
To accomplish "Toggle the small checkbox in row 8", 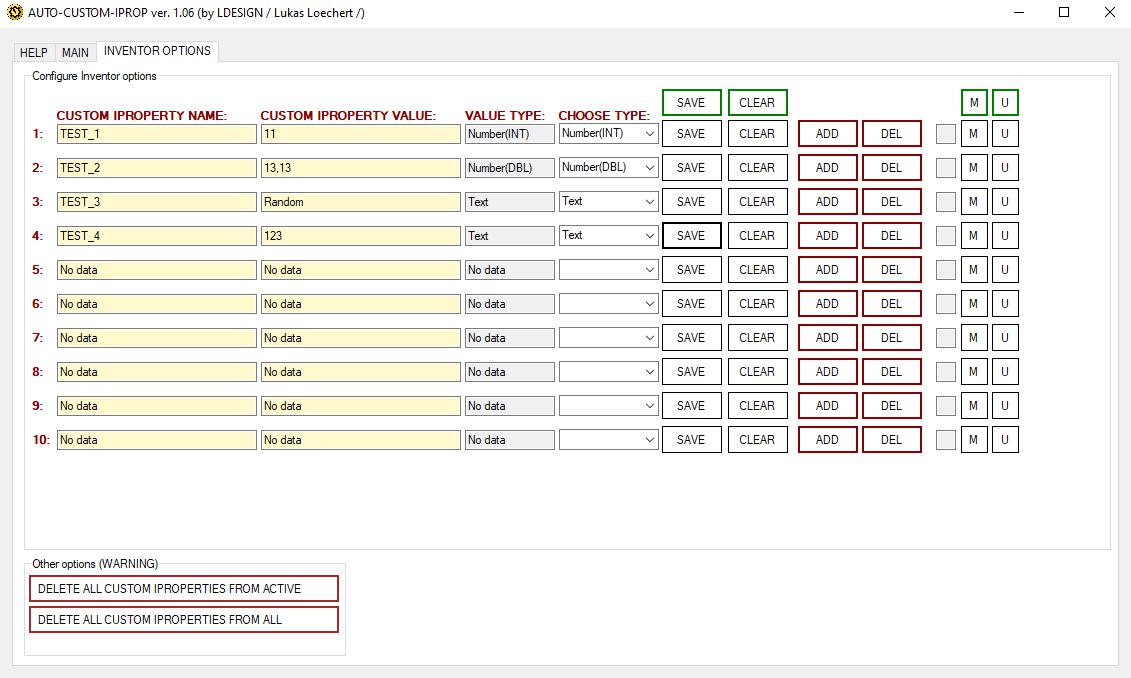I will pos(946,371).
